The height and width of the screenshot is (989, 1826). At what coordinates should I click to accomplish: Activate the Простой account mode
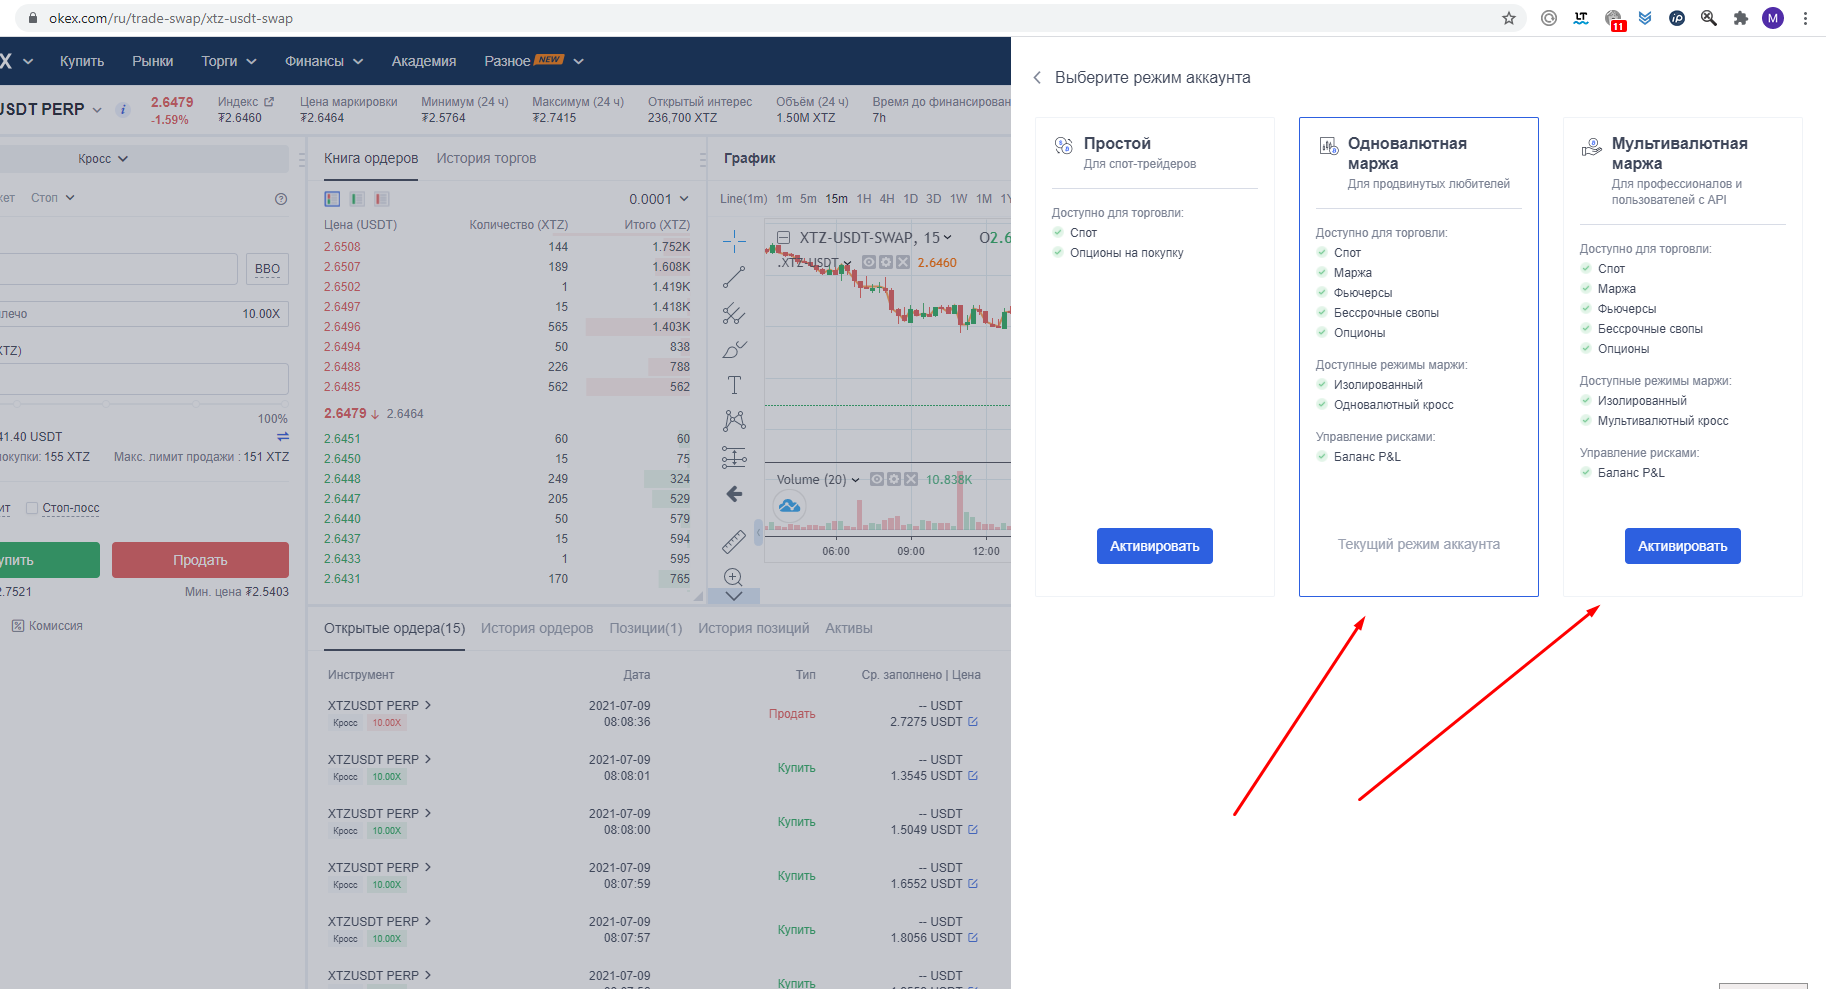click(x=1155, y=546)
